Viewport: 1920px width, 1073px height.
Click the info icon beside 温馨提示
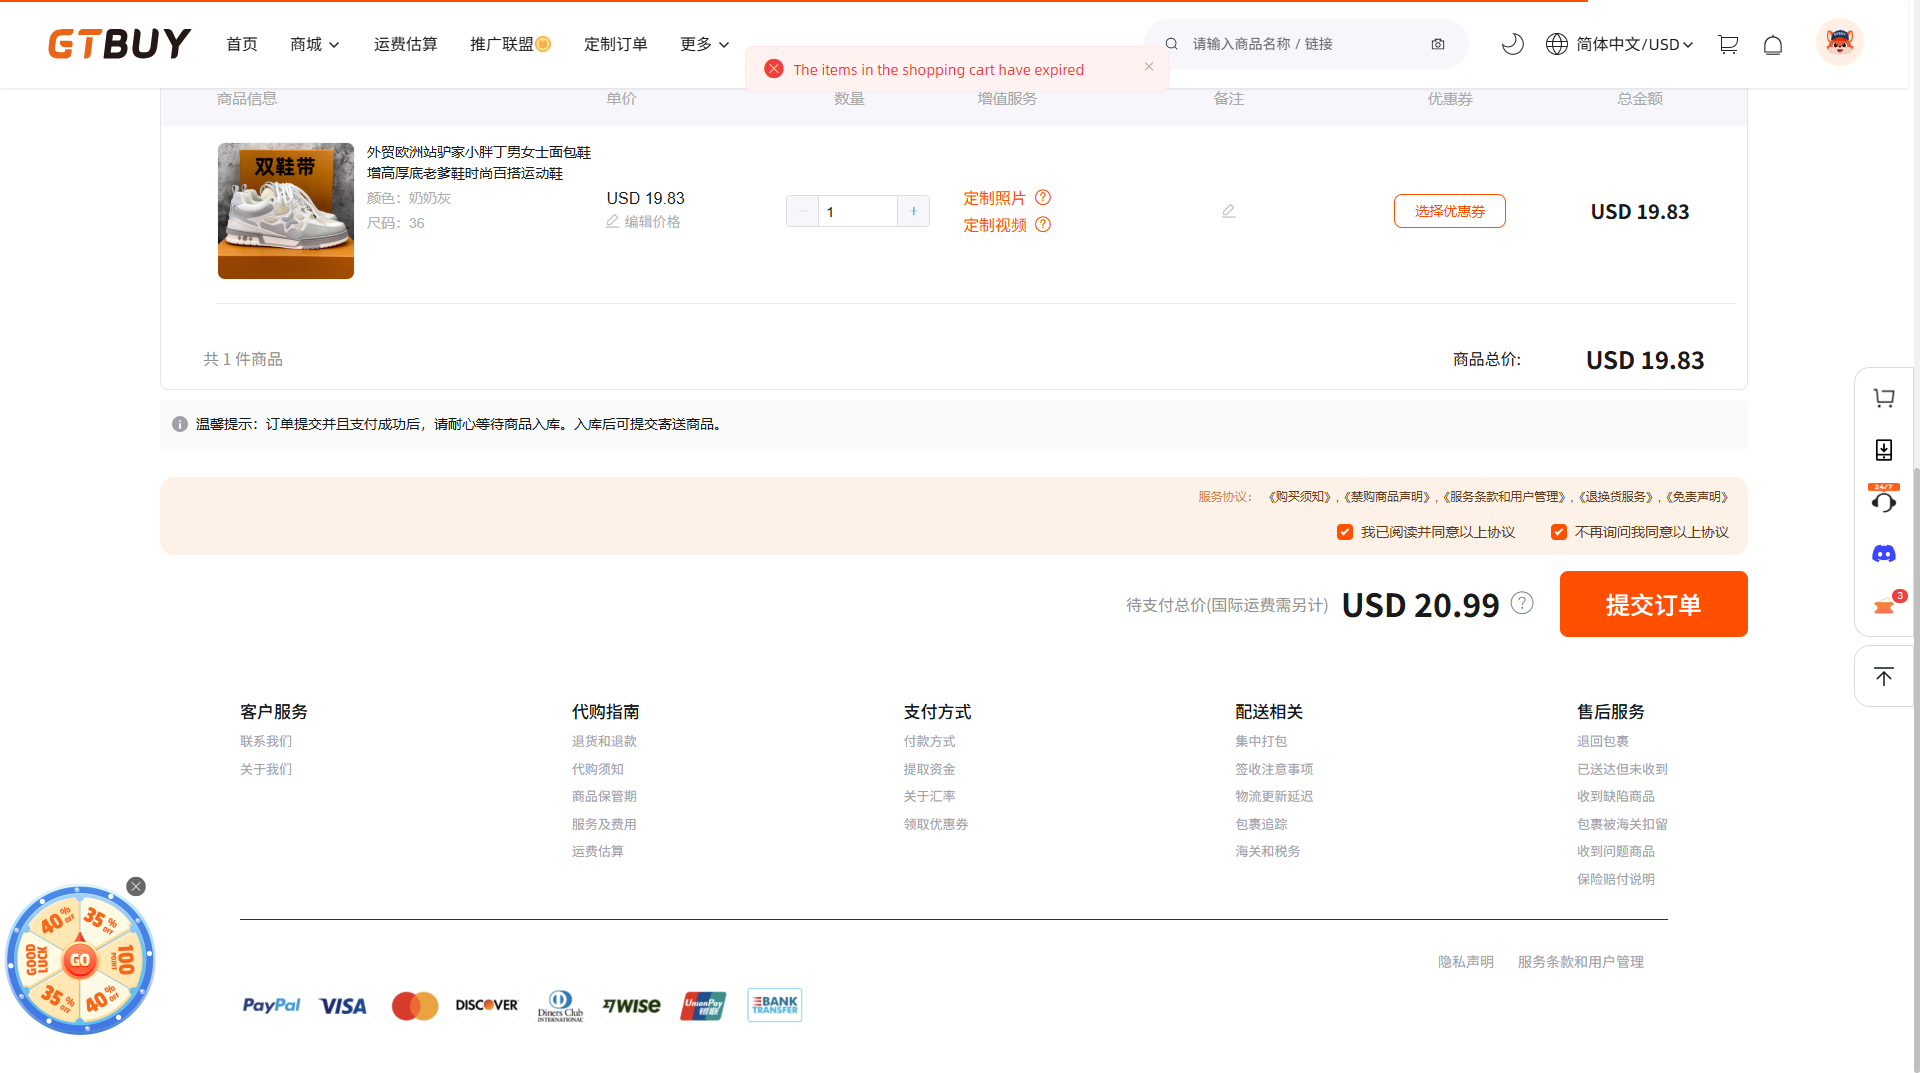(180, 424)
